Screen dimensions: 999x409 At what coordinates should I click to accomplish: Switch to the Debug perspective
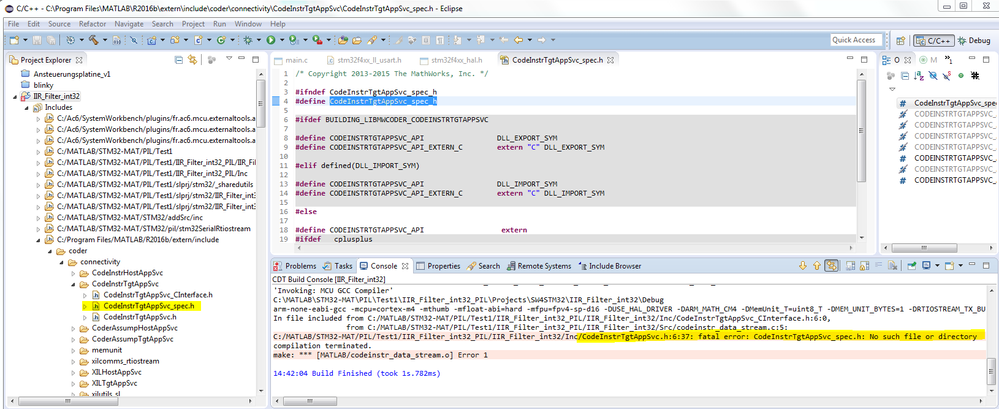(x=973, y=40)
